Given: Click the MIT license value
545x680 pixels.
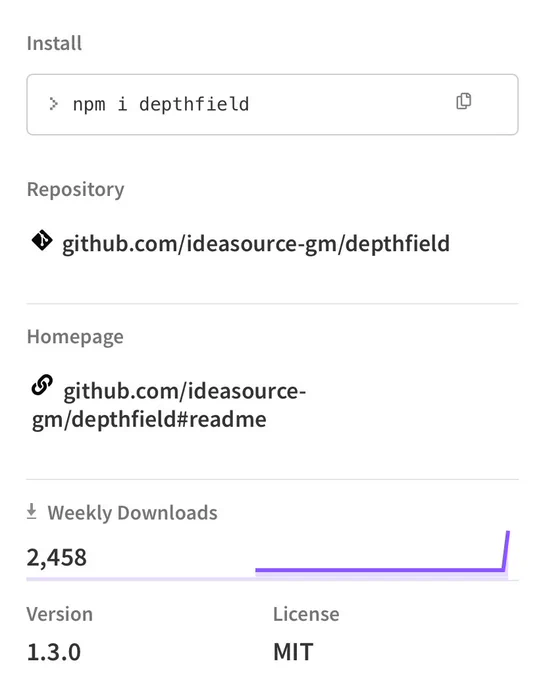Looking at the screenshot, I should click(x=293, y=652).
